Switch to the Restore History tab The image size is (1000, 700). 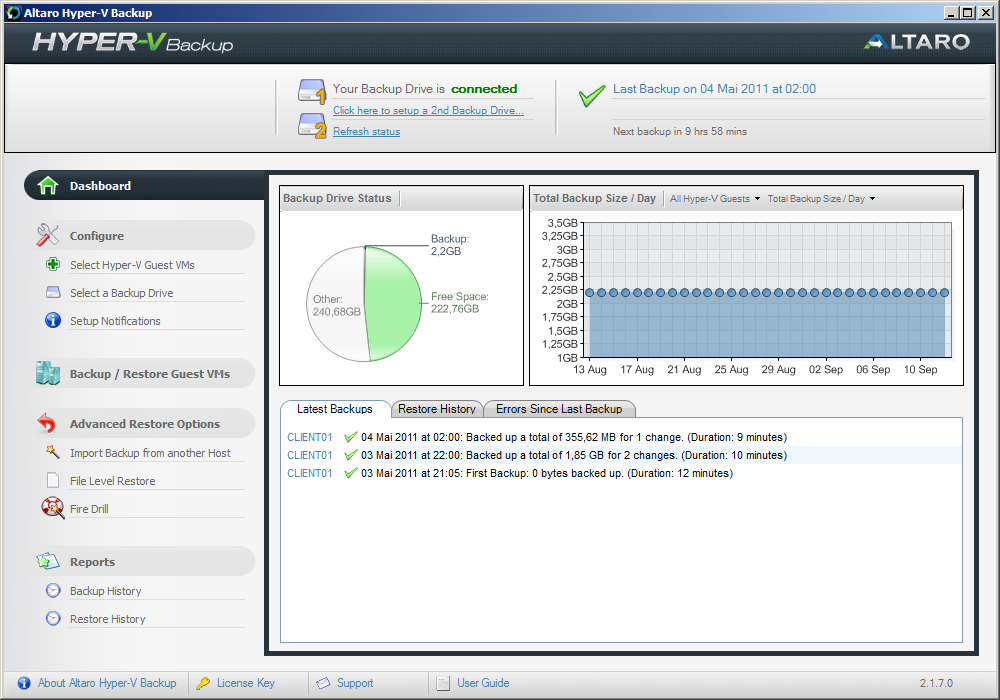click(x=437, y=409)
